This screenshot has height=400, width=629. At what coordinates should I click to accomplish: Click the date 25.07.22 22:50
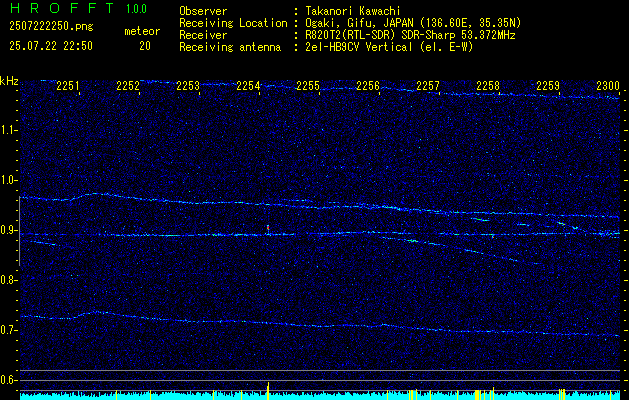pyautogui.click(x=51, y=46)
